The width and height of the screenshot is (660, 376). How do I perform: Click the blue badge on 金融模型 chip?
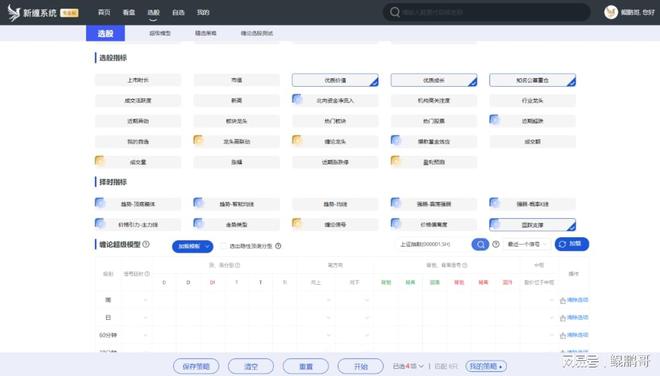[x=198, y=223]
